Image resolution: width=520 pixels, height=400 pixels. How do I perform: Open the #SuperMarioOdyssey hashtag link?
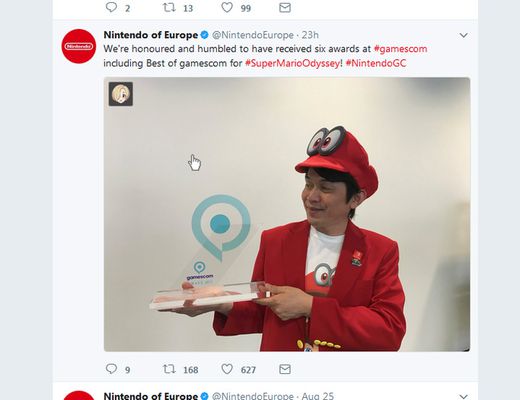[292, 63]
